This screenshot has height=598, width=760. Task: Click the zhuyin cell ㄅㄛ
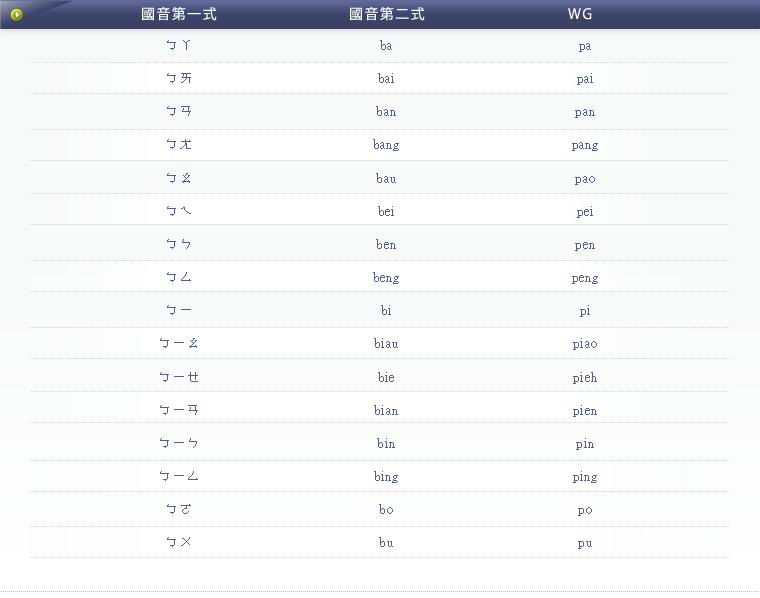click(x=178, y=509)
